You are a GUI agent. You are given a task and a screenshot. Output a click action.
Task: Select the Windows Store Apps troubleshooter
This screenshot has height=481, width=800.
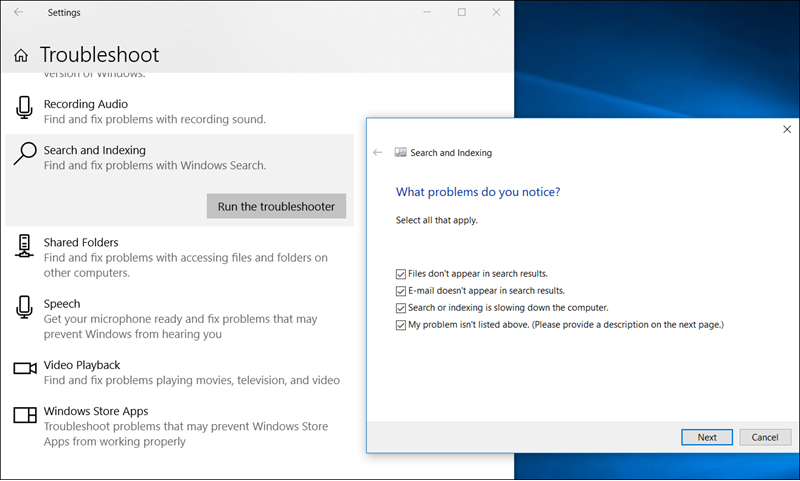179,426
